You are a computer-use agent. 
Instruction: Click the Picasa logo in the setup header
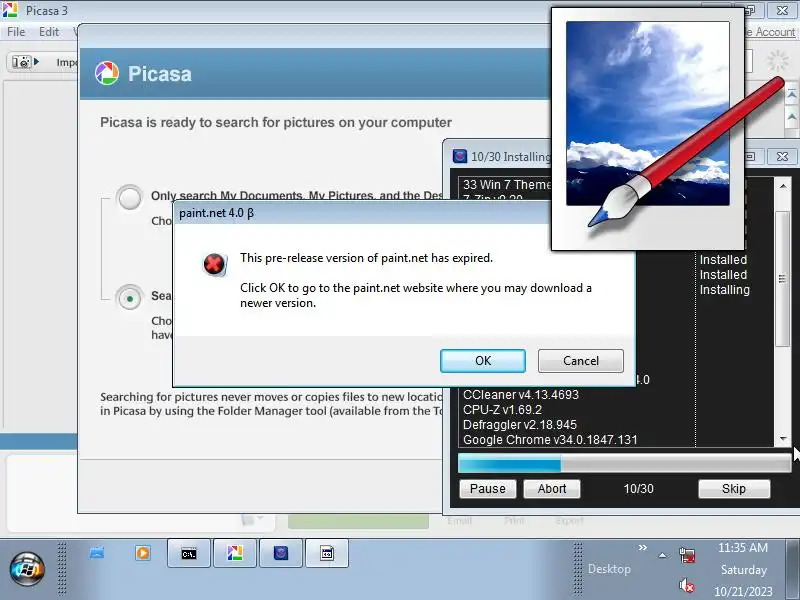[x=107, y=73]
